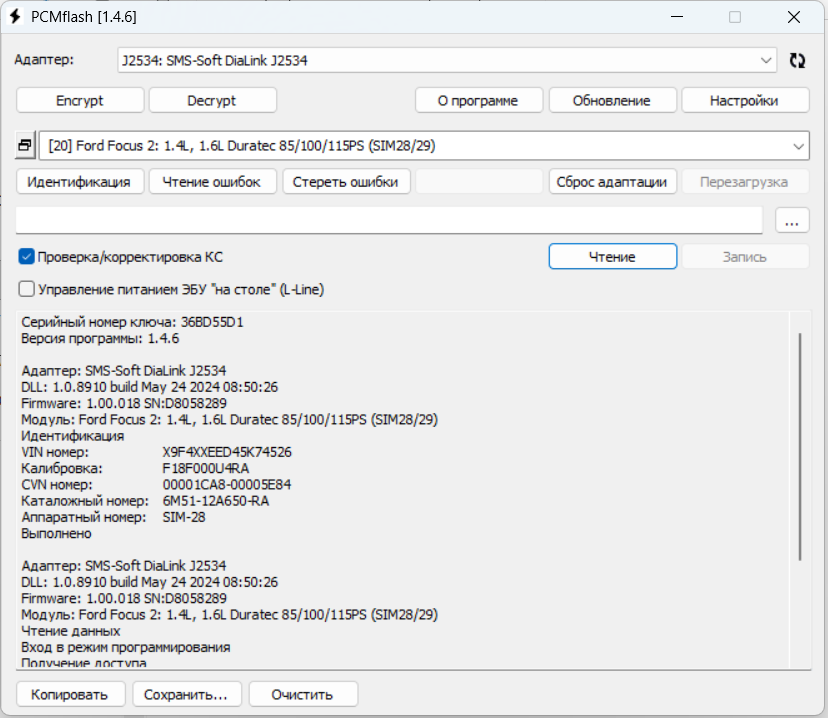This screenshot has width=828, height=718.
Task: Open Настройки settings
Action: pos(744,100)
